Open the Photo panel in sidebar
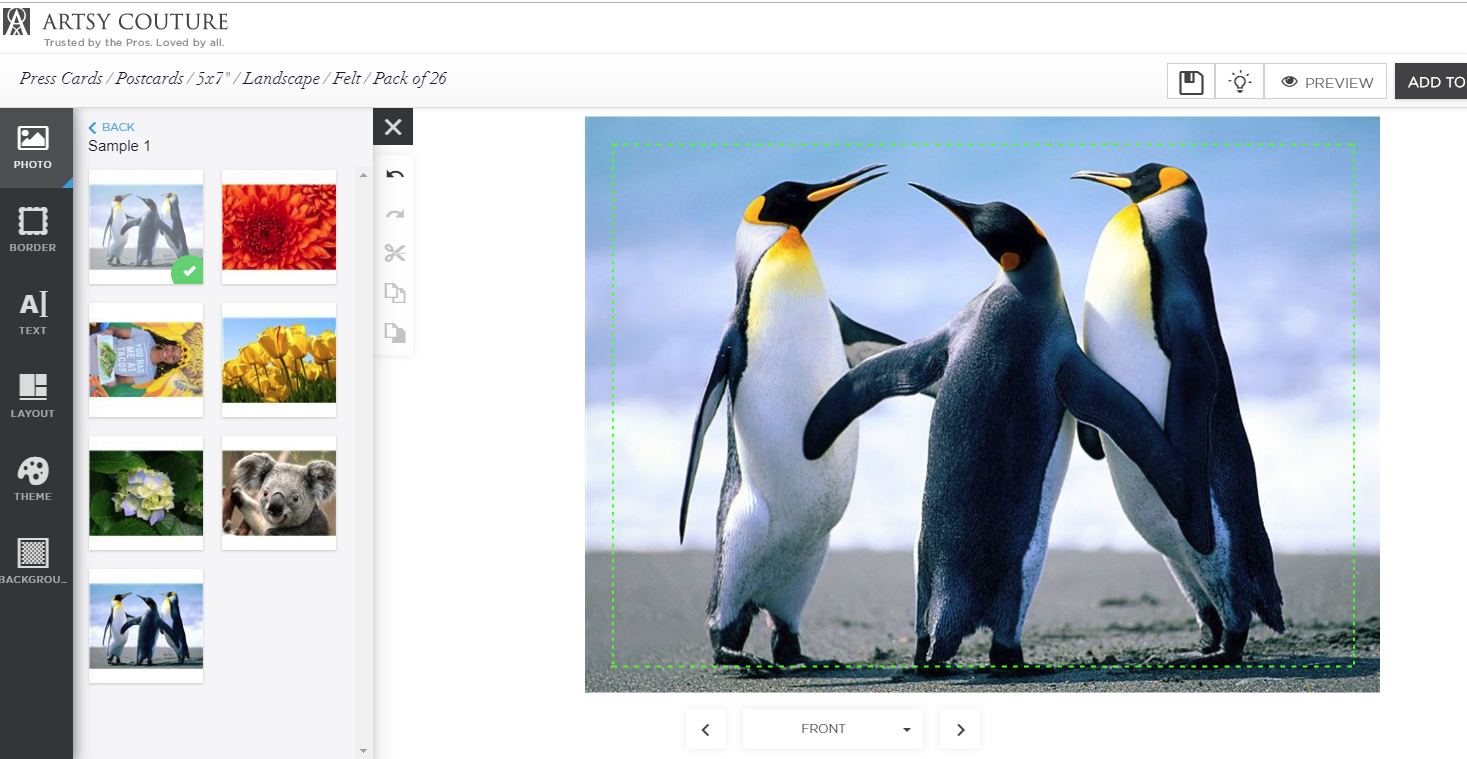 33,147
